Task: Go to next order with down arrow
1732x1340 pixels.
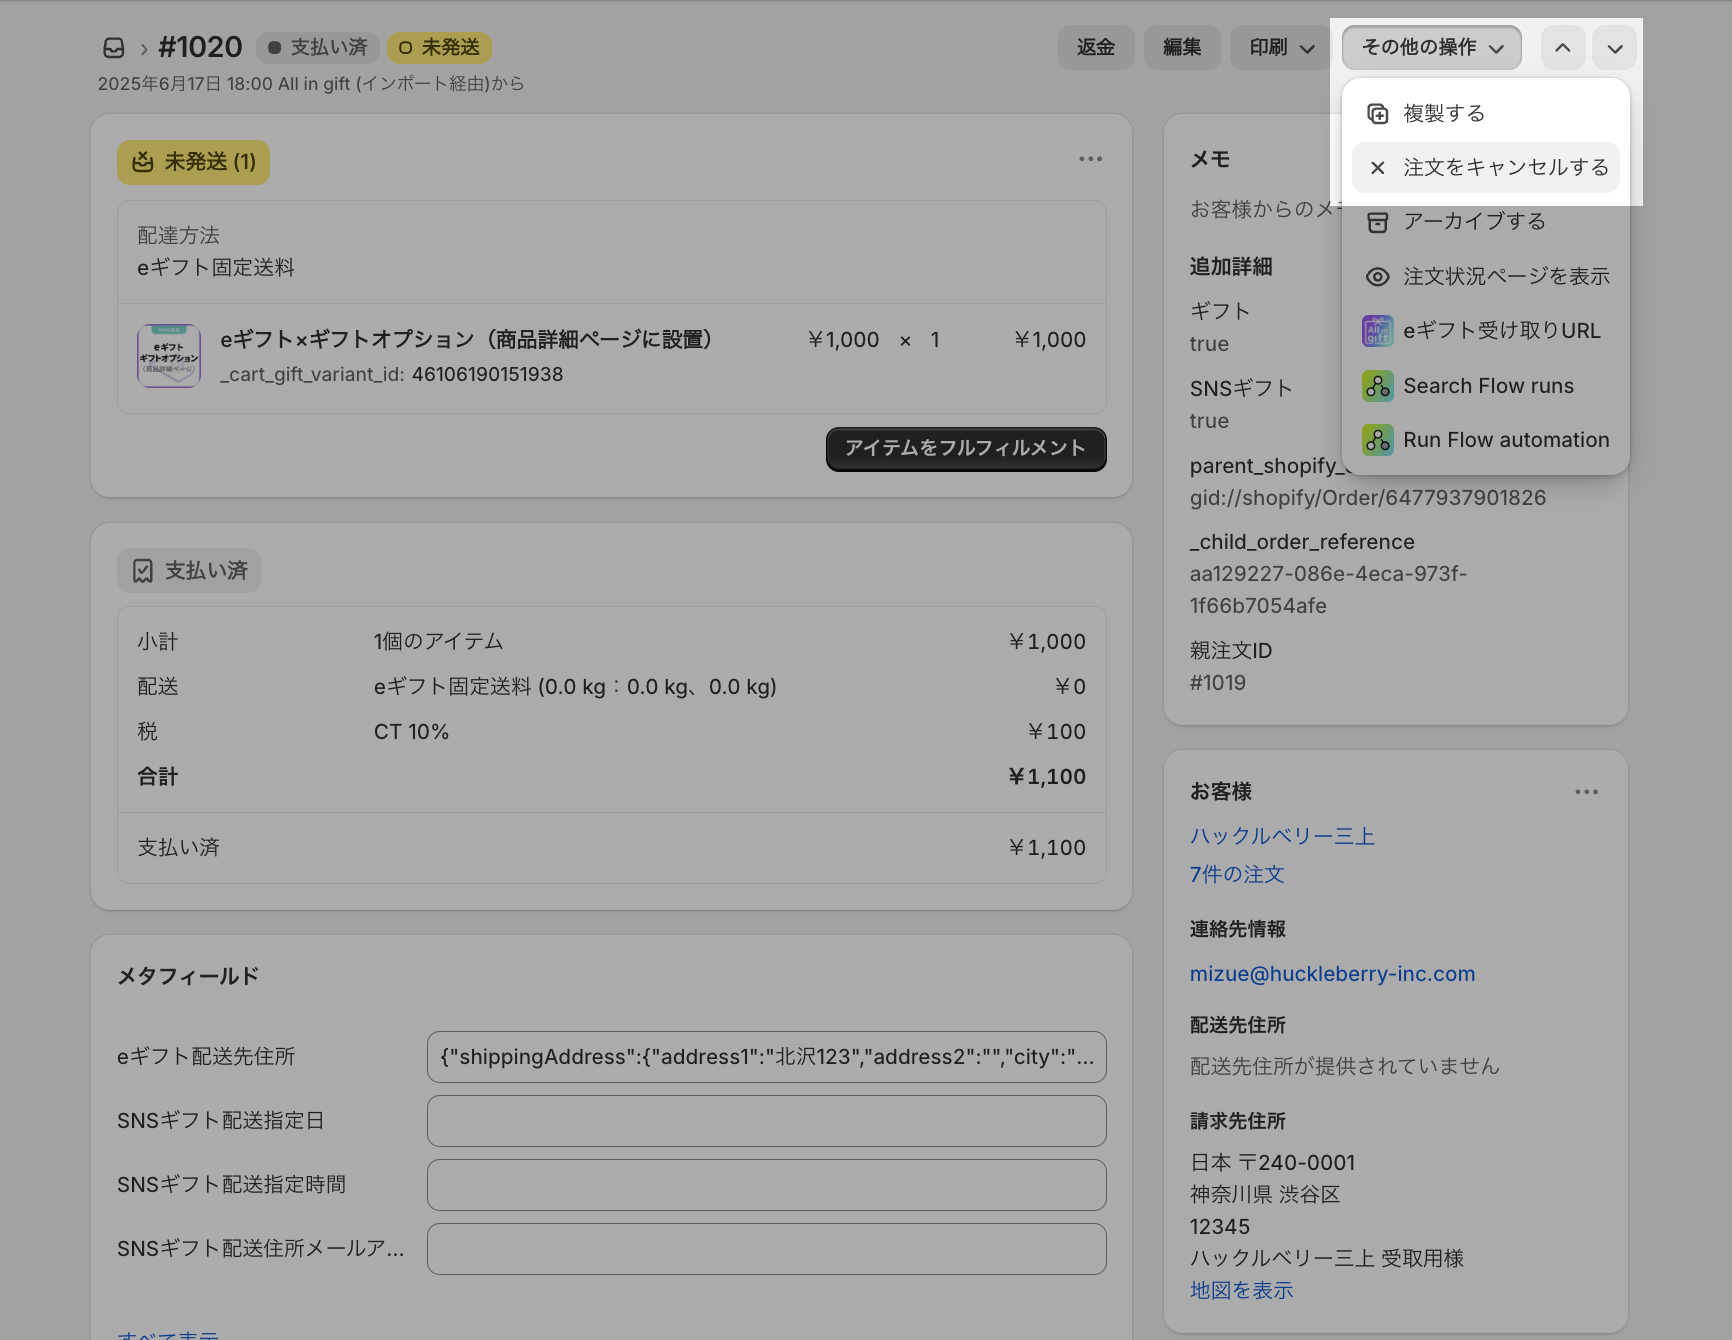Action: (x=1614, y=48)
